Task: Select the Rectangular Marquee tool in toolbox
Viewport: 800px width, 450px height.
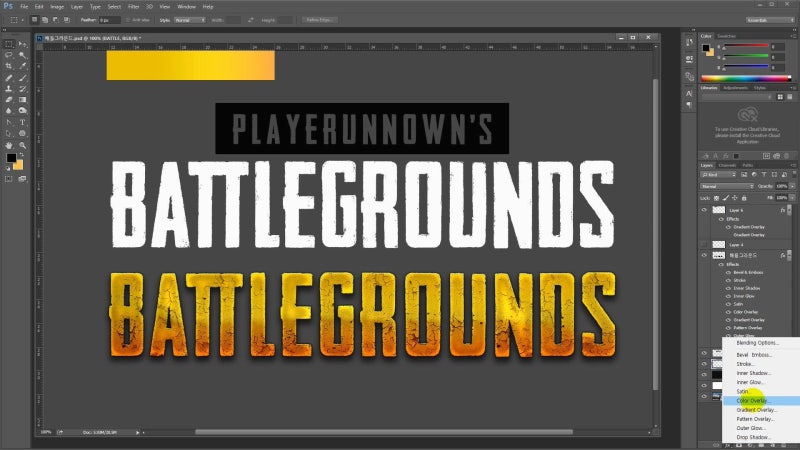Action: coord(9,44)
